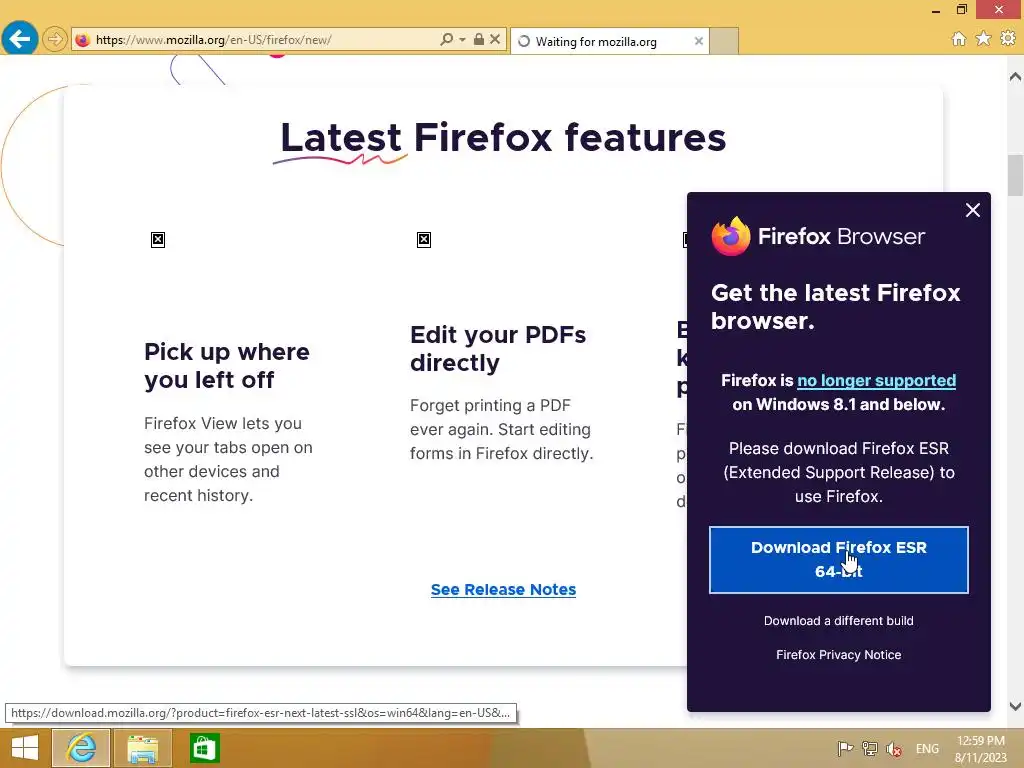The image size is (1024, 768).
Task: Open File Explorer from taskbar
Action: pos(143,748)
